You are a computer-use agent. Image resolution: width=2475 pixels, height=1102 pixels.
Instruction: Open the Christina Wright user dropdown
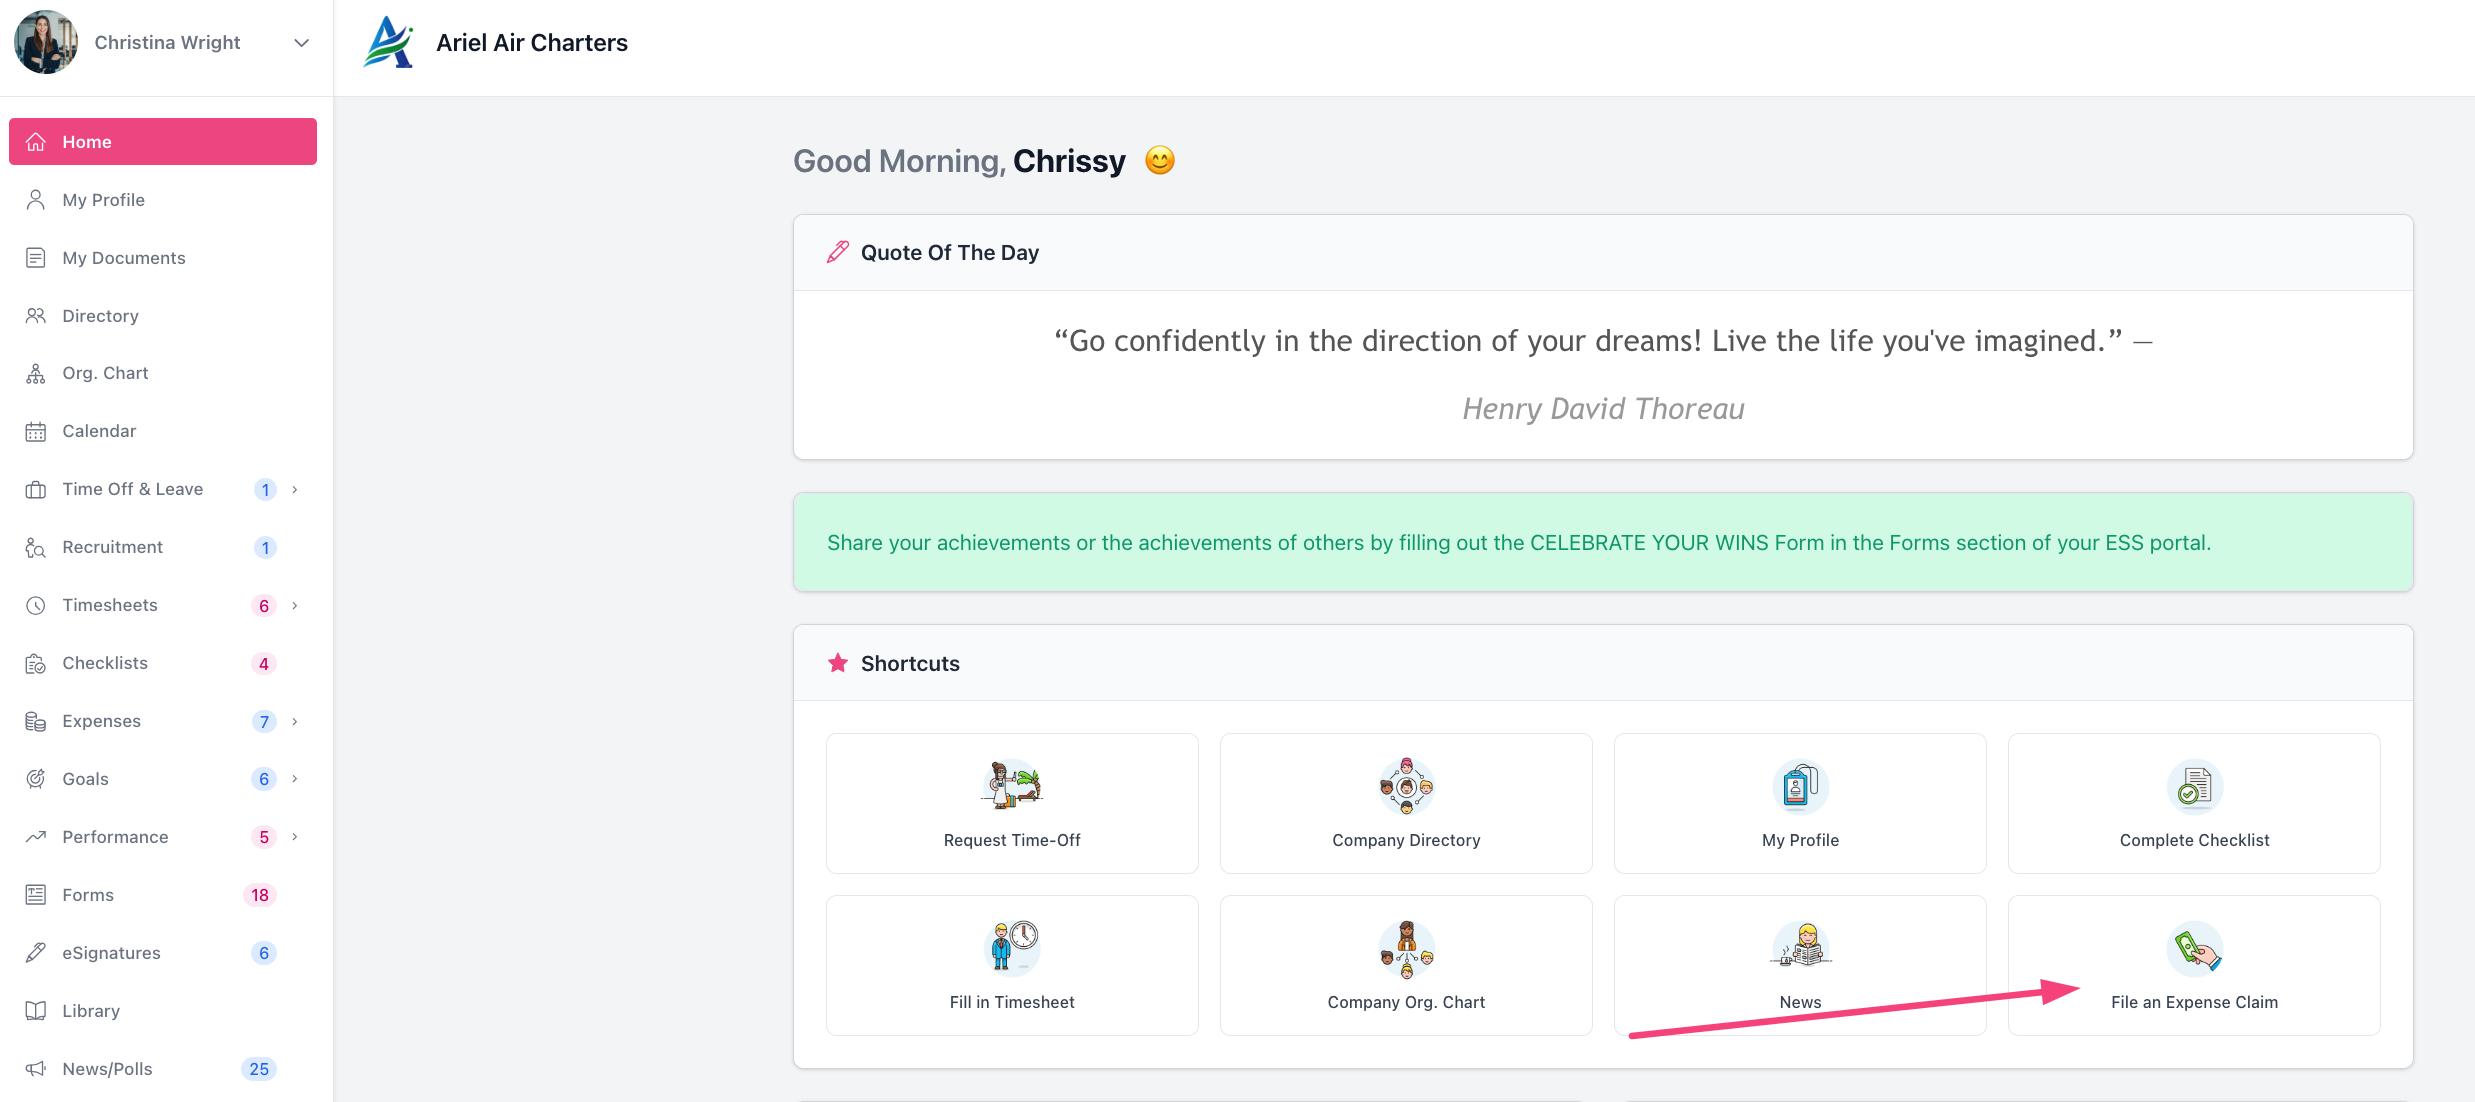point(301,43)
